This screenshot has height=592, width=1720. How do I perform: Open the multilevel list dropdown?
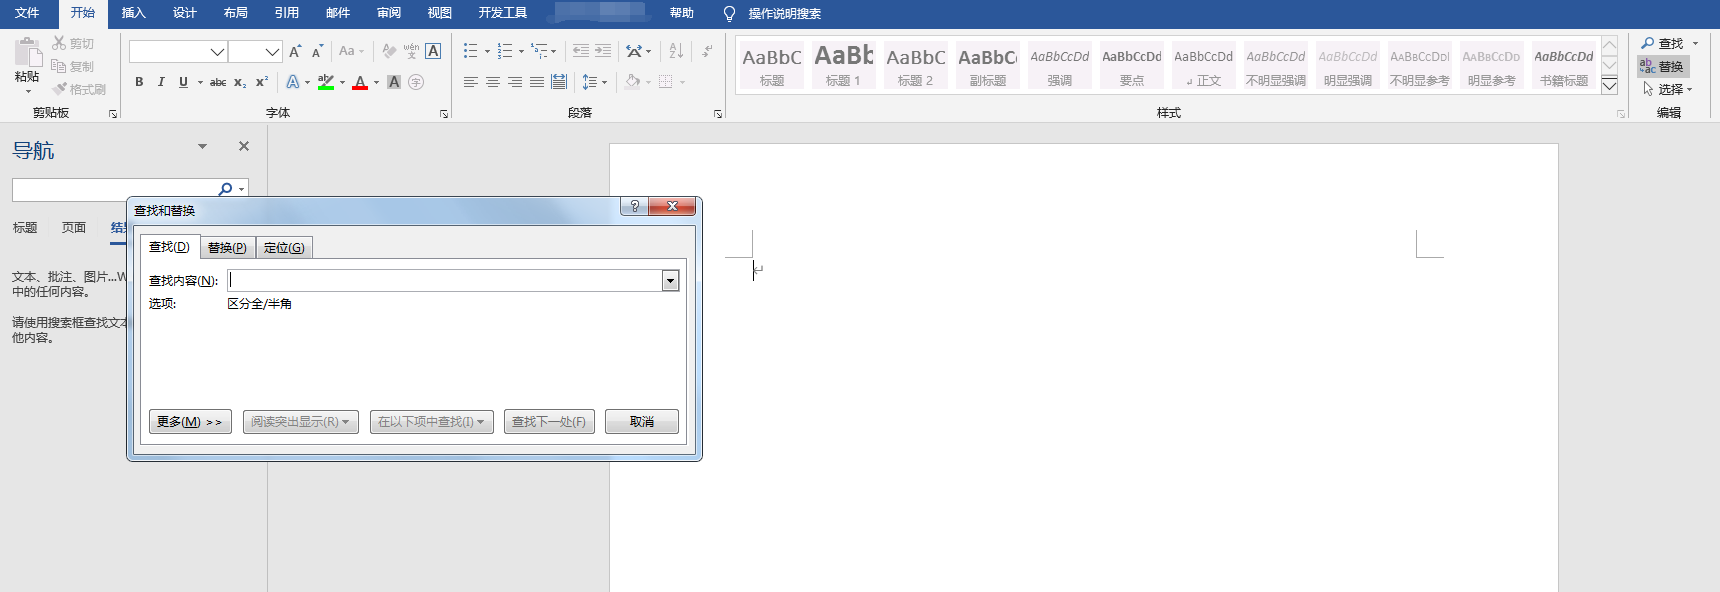coord(544,51)
